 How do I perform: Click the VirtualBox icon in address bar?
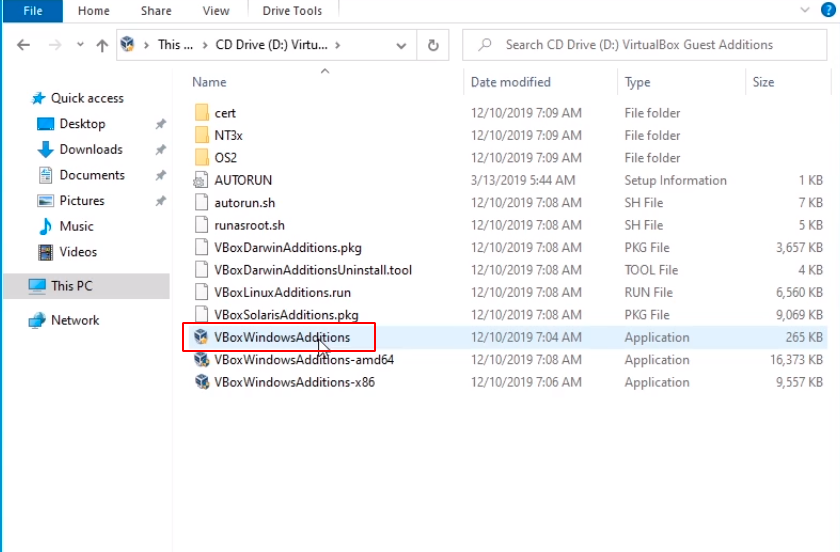tap(128, 44)
